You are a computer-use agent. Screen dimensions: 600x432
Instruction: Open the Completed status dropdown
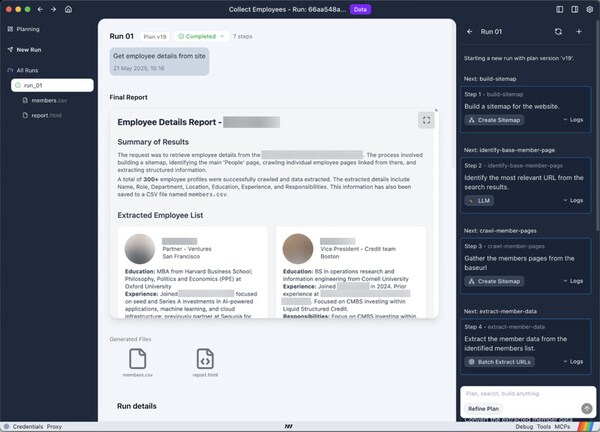200,36
